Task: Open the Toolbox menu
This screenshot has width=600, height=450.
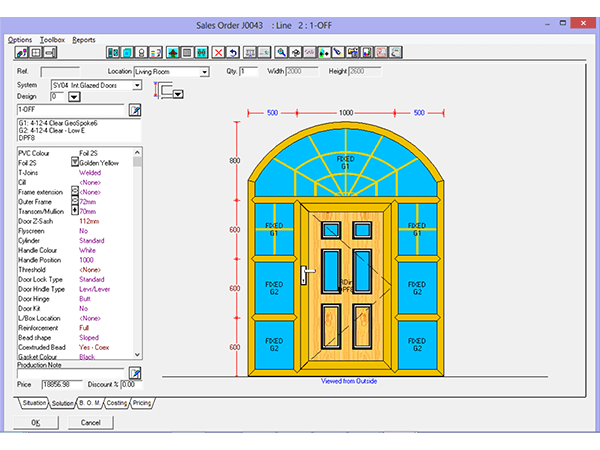Action: tap(52, 39)
